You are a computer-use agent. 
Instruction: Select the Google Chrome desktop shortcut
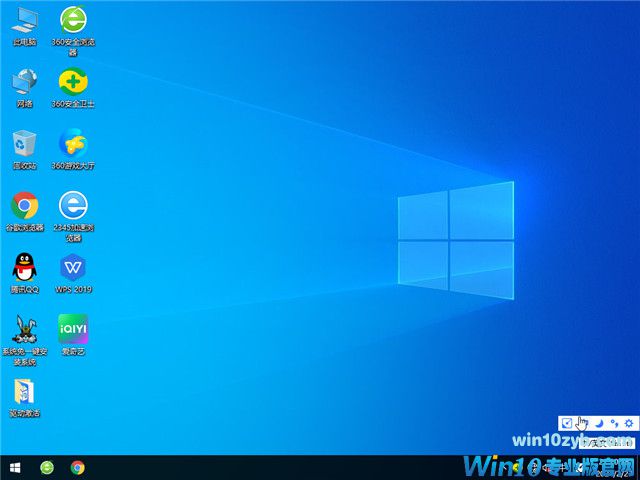(x=24, y=211)
